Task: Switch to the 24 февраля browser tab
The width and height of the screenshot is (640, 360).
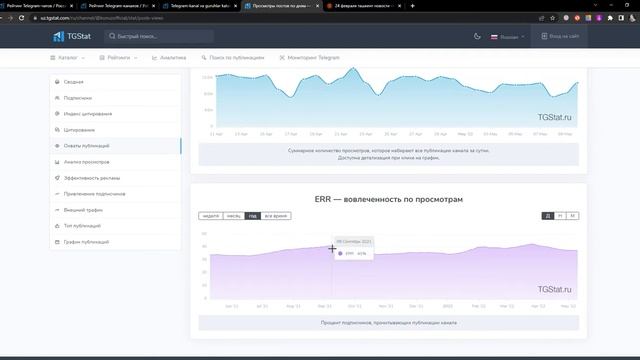Action: point(364,6)
